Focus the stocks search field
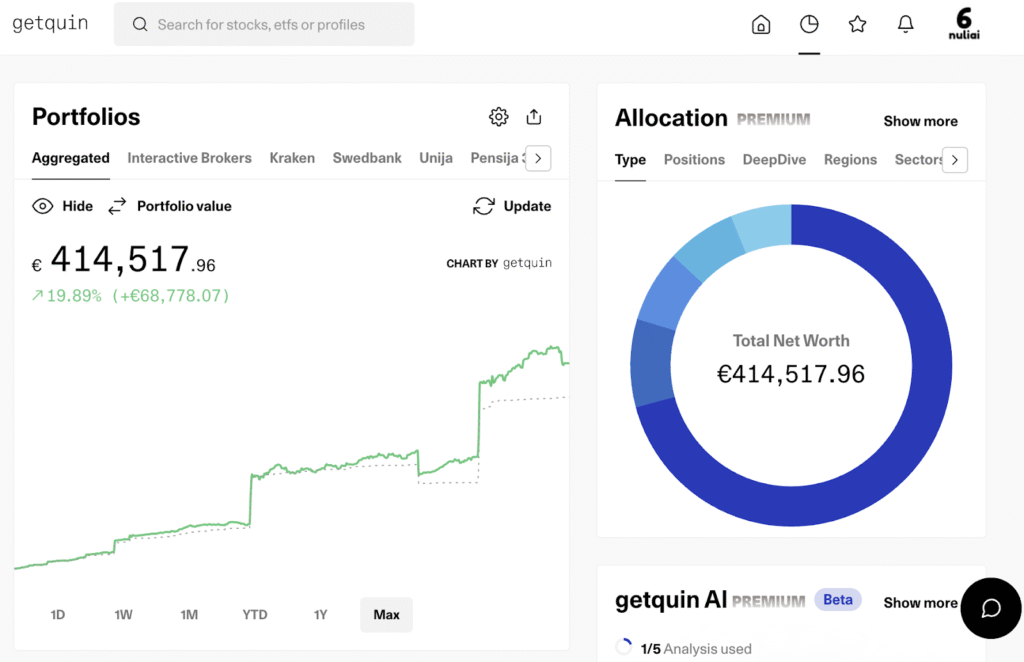Viewport: 1024px width, 662px height. [264, 24]
